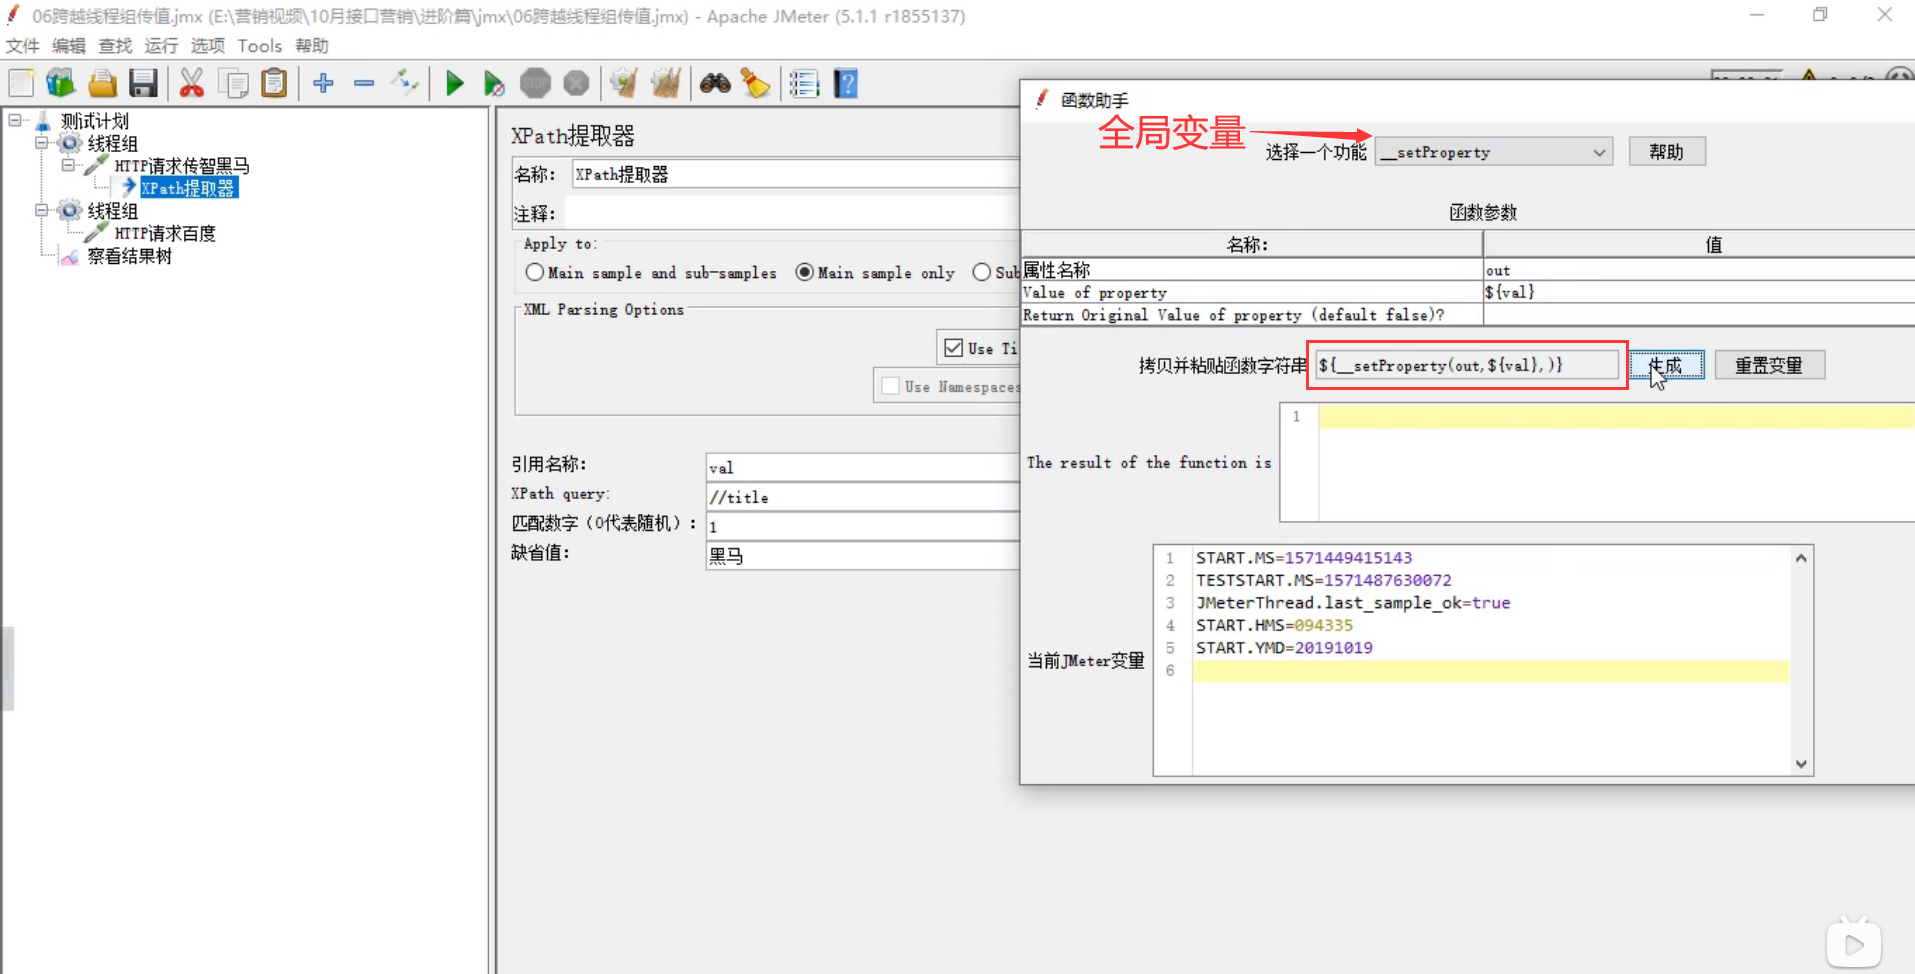Click video play overlay button
The height and width of the screenshot is (974, 1915).
1853,944
